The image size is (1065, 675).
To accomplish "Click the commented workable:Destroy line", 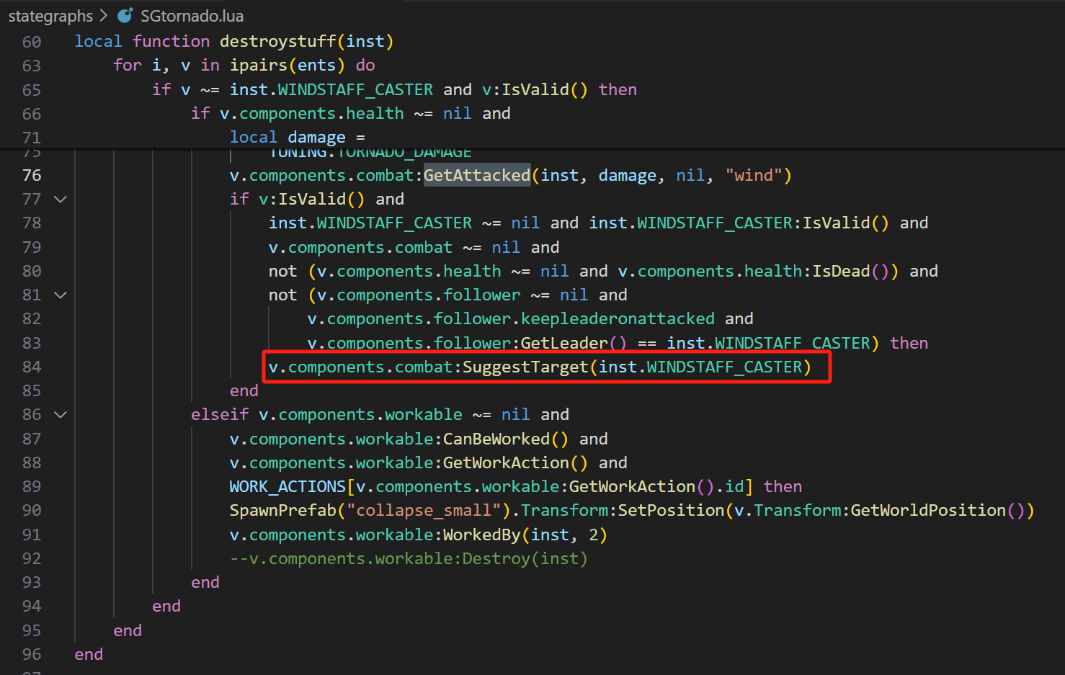I will click(x=408, y=558).
